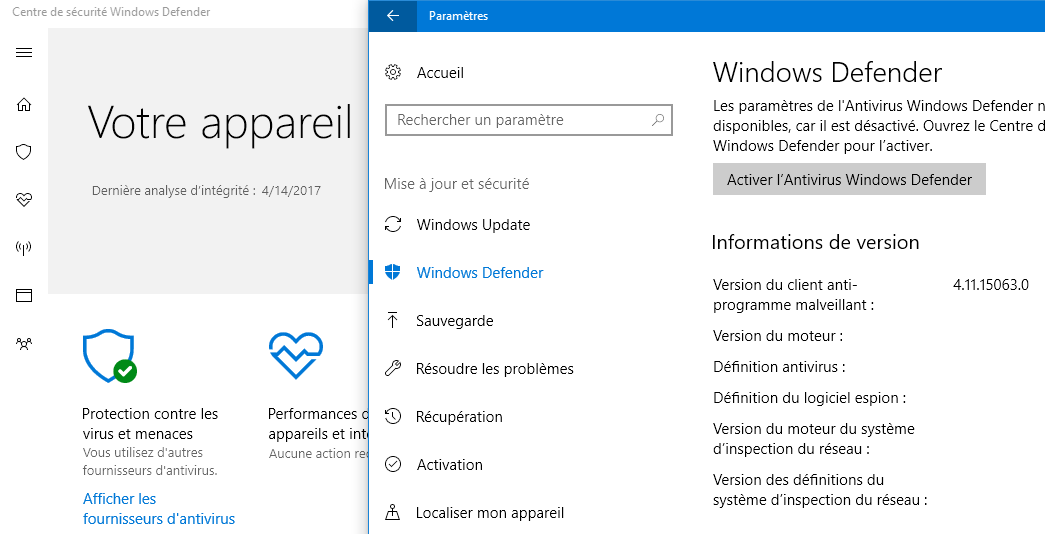Click the magnifier icon in the search box
Screen dimensions: 1045x534
[658, 120]
